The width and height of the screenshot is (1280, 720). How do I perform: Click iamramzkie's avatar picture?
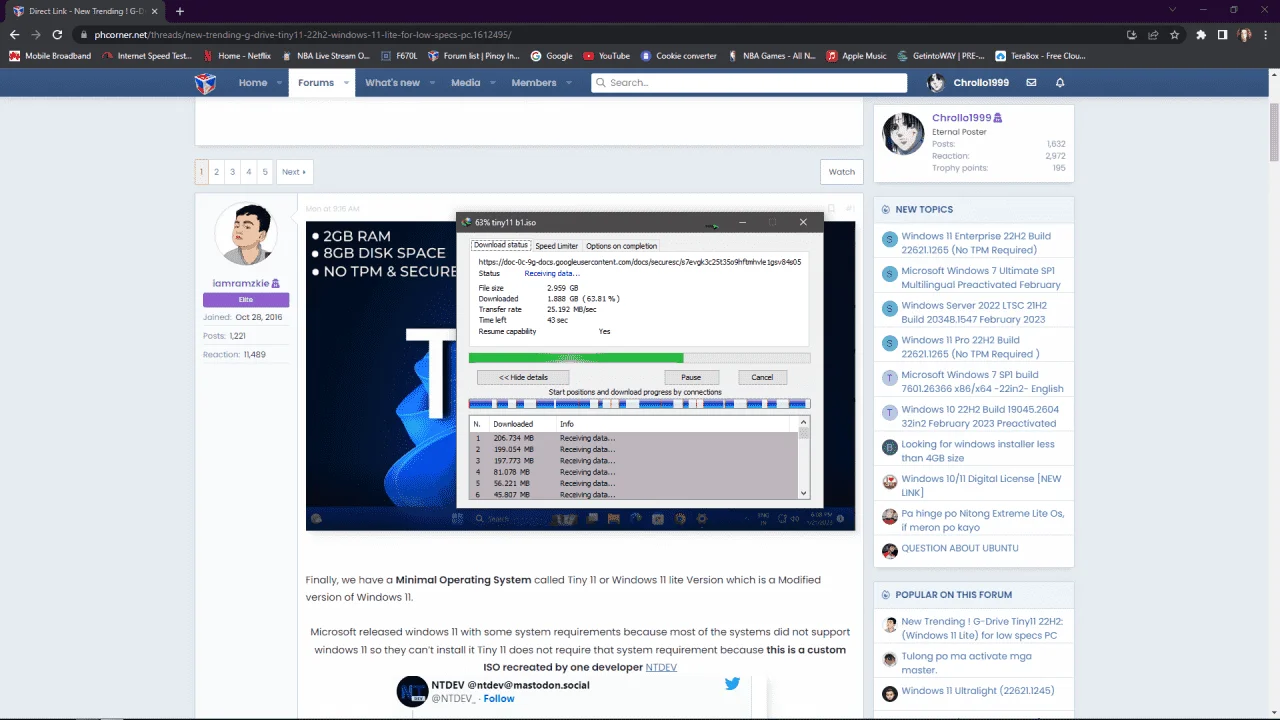click(246, 233)
